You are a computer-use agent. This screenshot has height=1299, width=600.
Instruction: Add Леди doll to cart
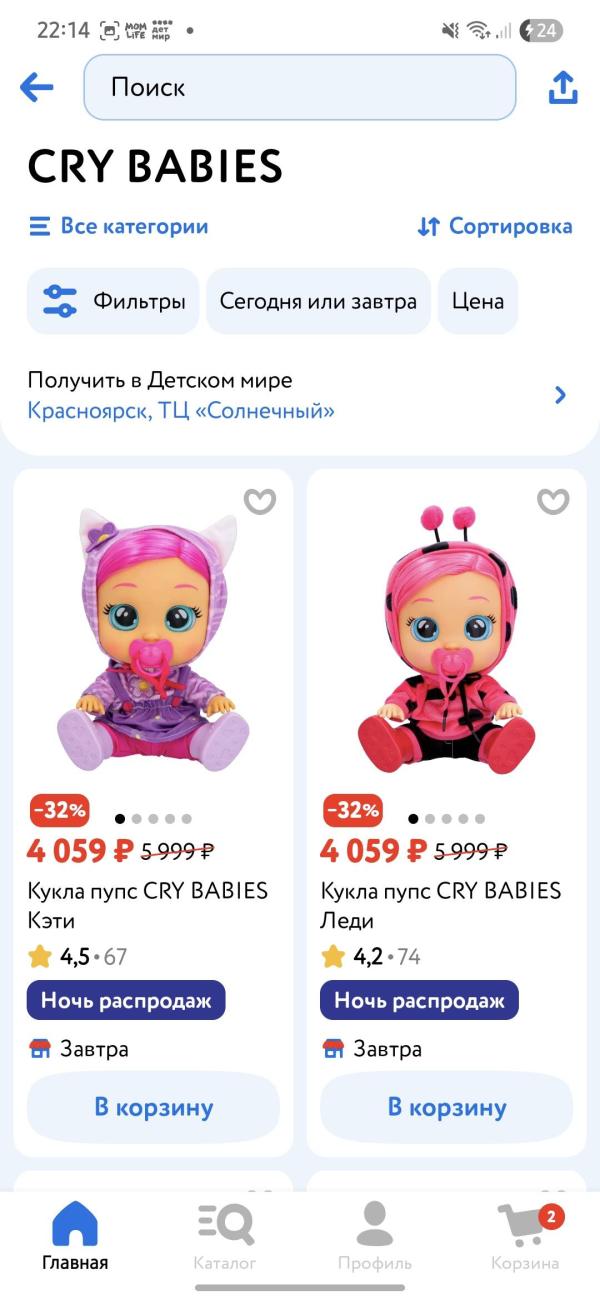point(446,1107)
